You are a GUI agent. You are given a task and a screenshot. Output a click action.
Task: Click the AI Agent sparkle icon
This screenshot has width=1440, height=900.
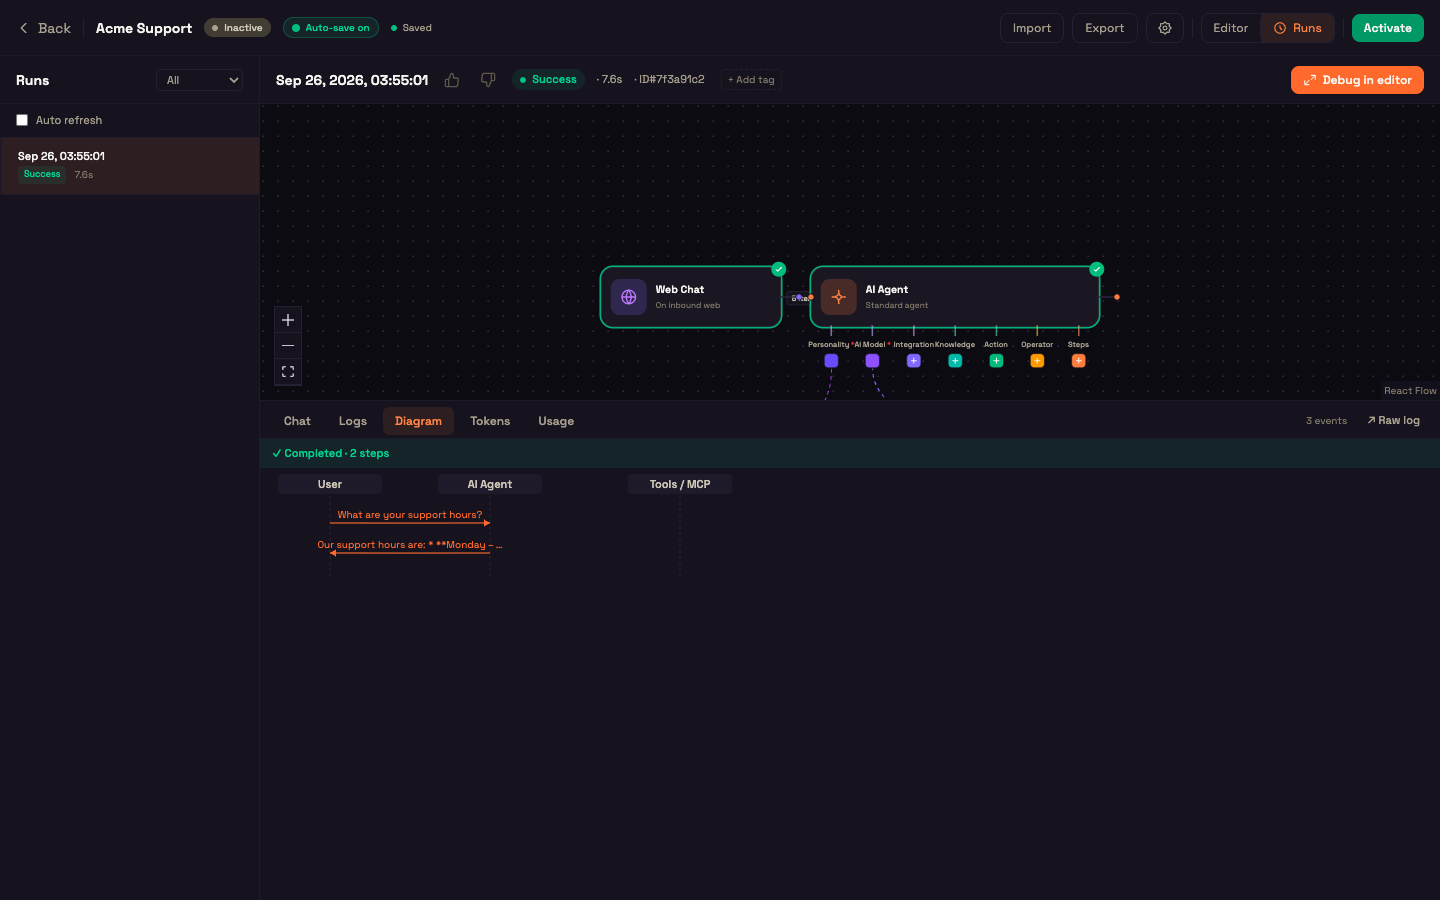839,297
